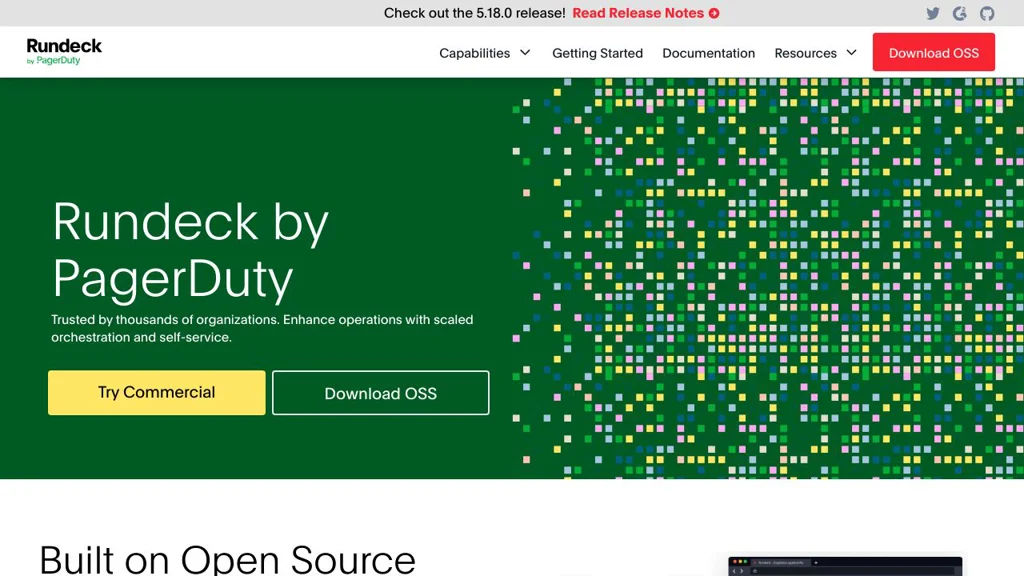Open the Capabilities menu item
This screenshot has width=1024, height=576.
click(474, 53)
